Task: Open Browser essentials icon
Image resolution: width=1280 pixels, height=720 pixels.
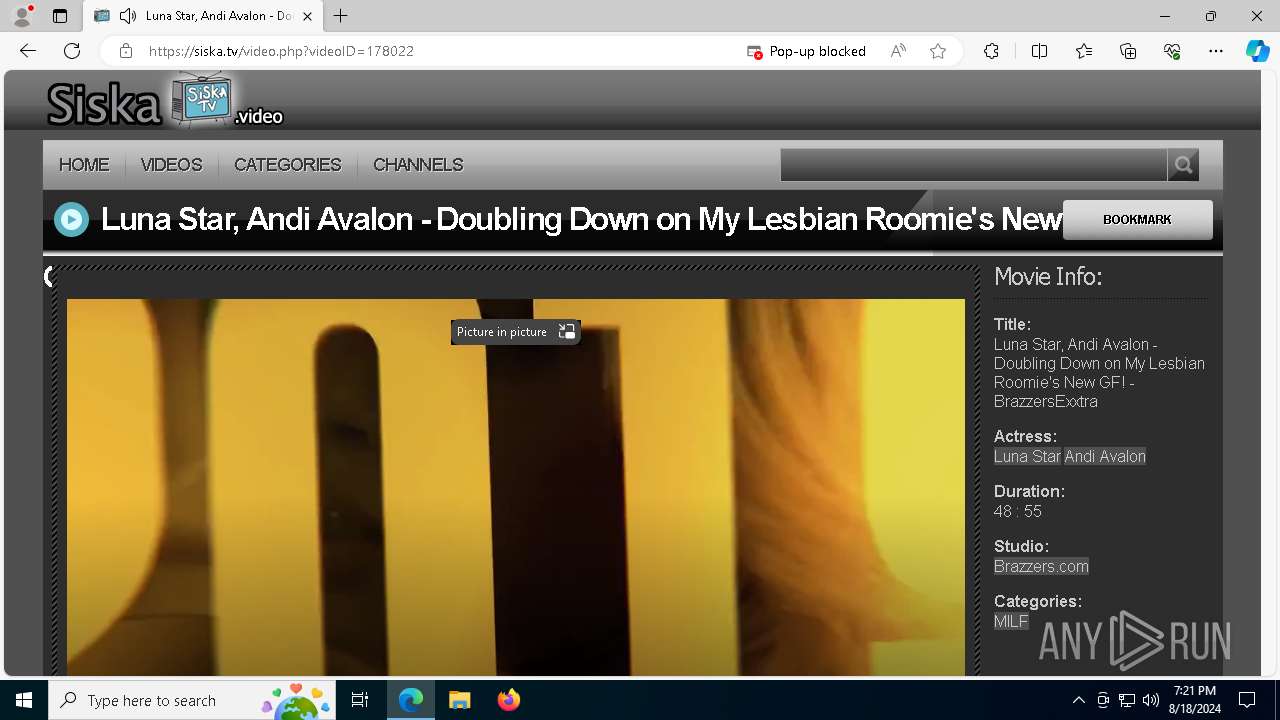Action: coord(1172,51)
